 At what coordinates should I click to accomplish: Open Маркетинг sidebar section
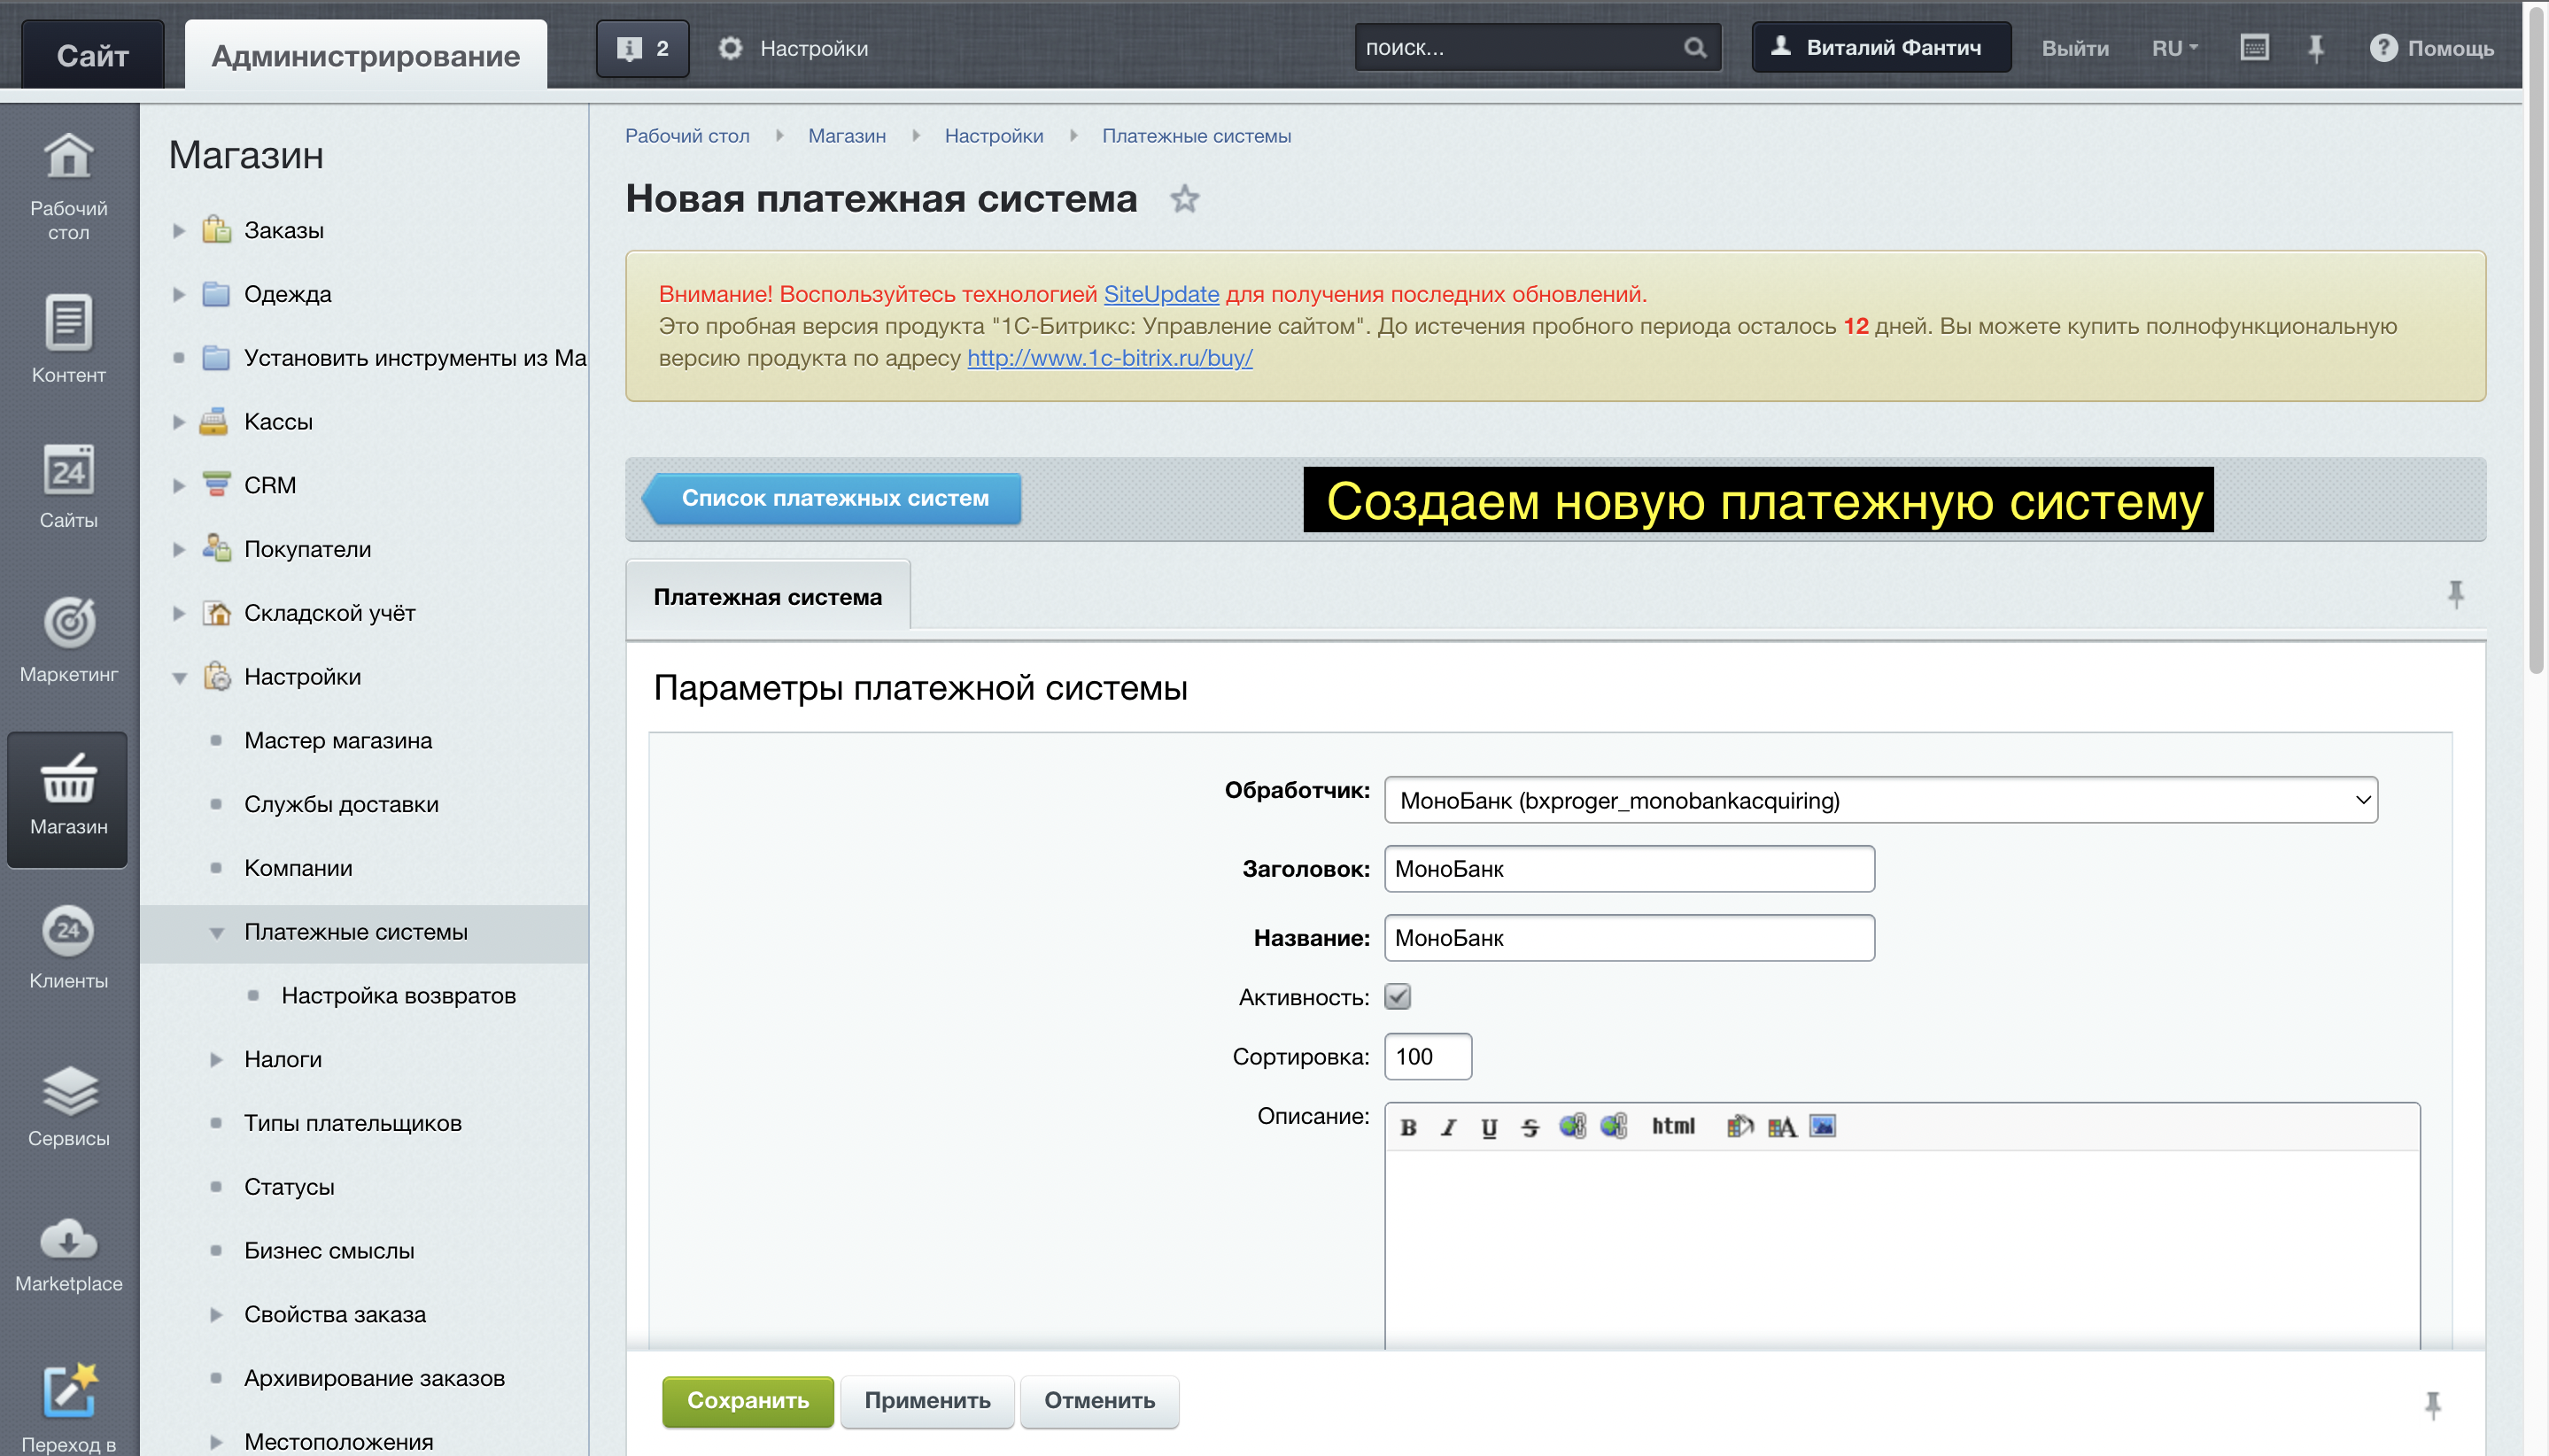click(x=68, y=640)
